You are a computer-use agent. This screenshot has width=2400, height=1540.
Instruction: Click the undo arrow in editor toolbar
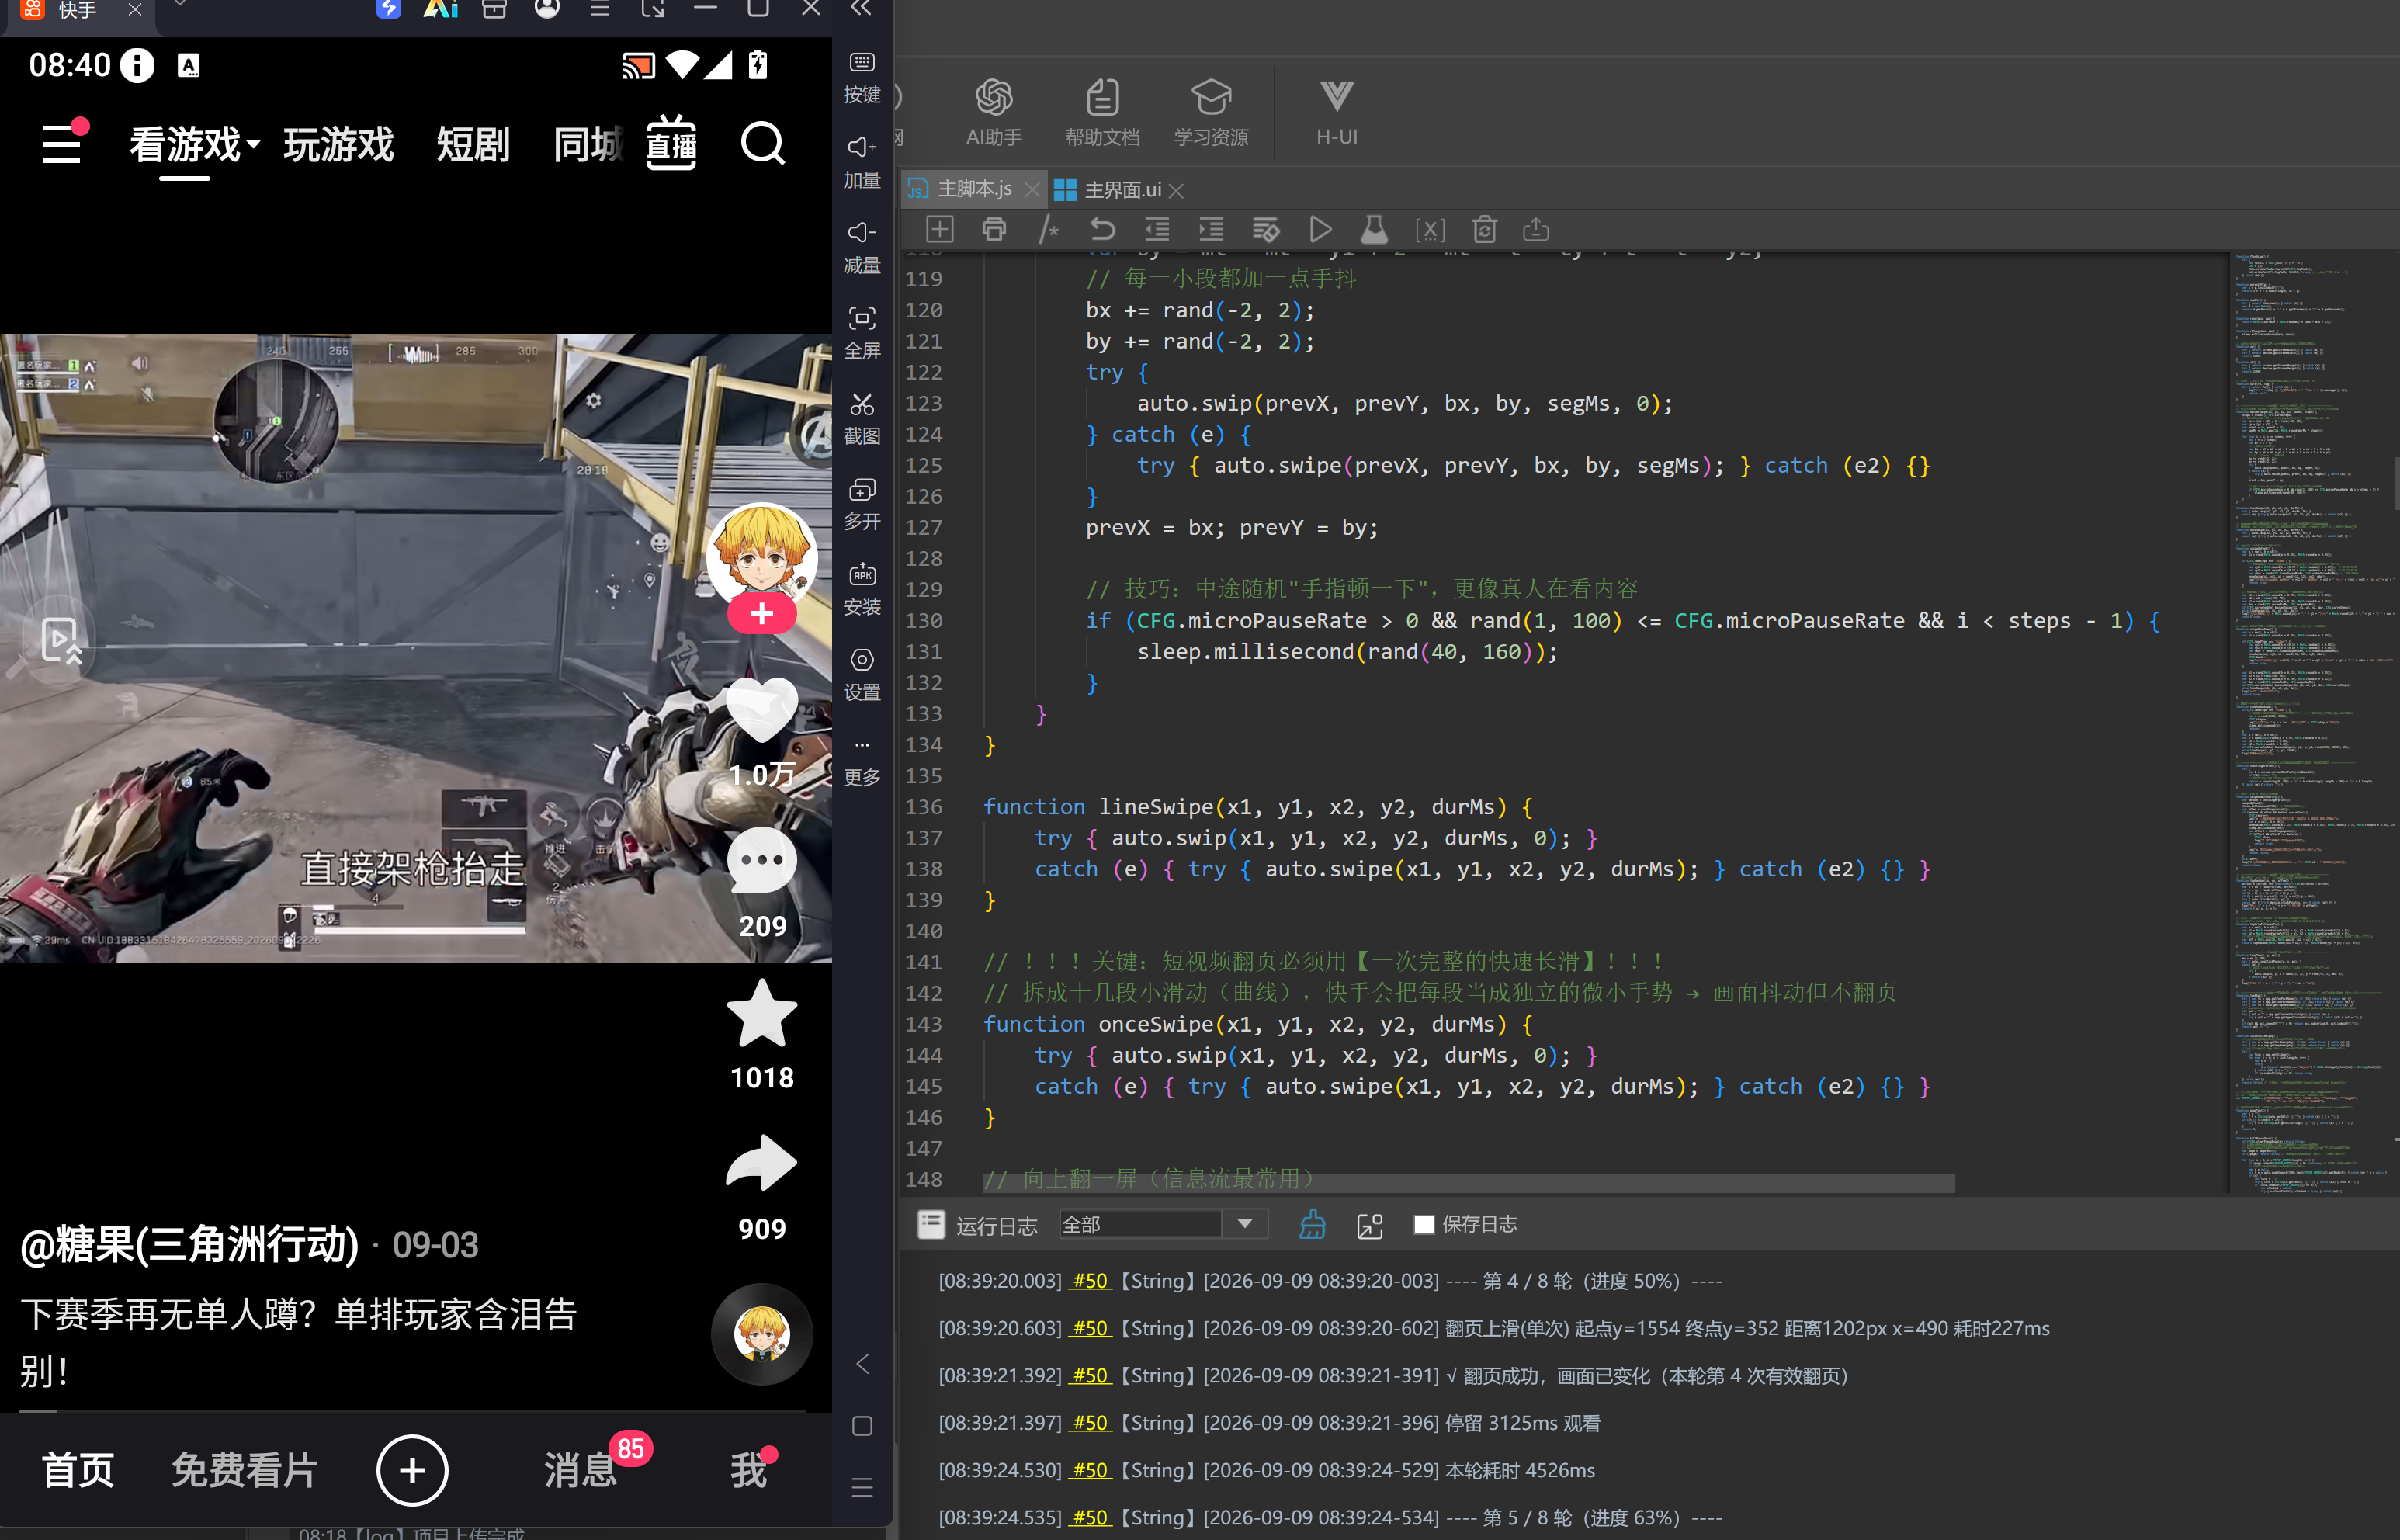[x=1102, y=230]
